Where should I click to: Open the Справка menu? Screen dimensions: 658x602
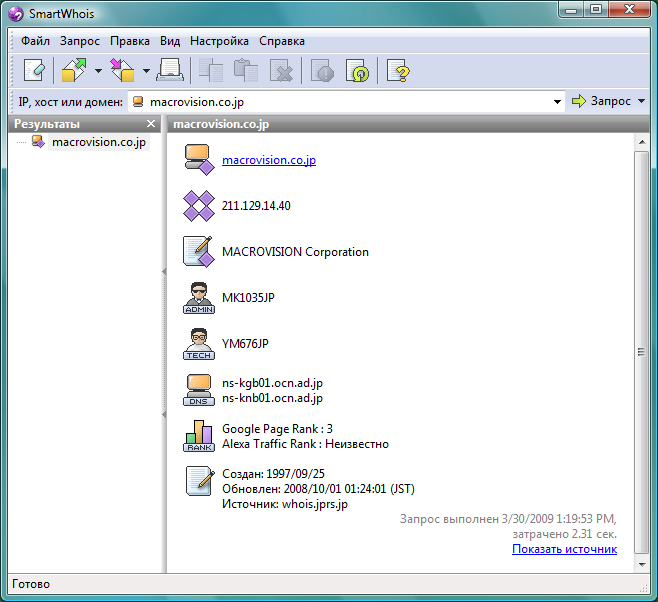point(282,41)
